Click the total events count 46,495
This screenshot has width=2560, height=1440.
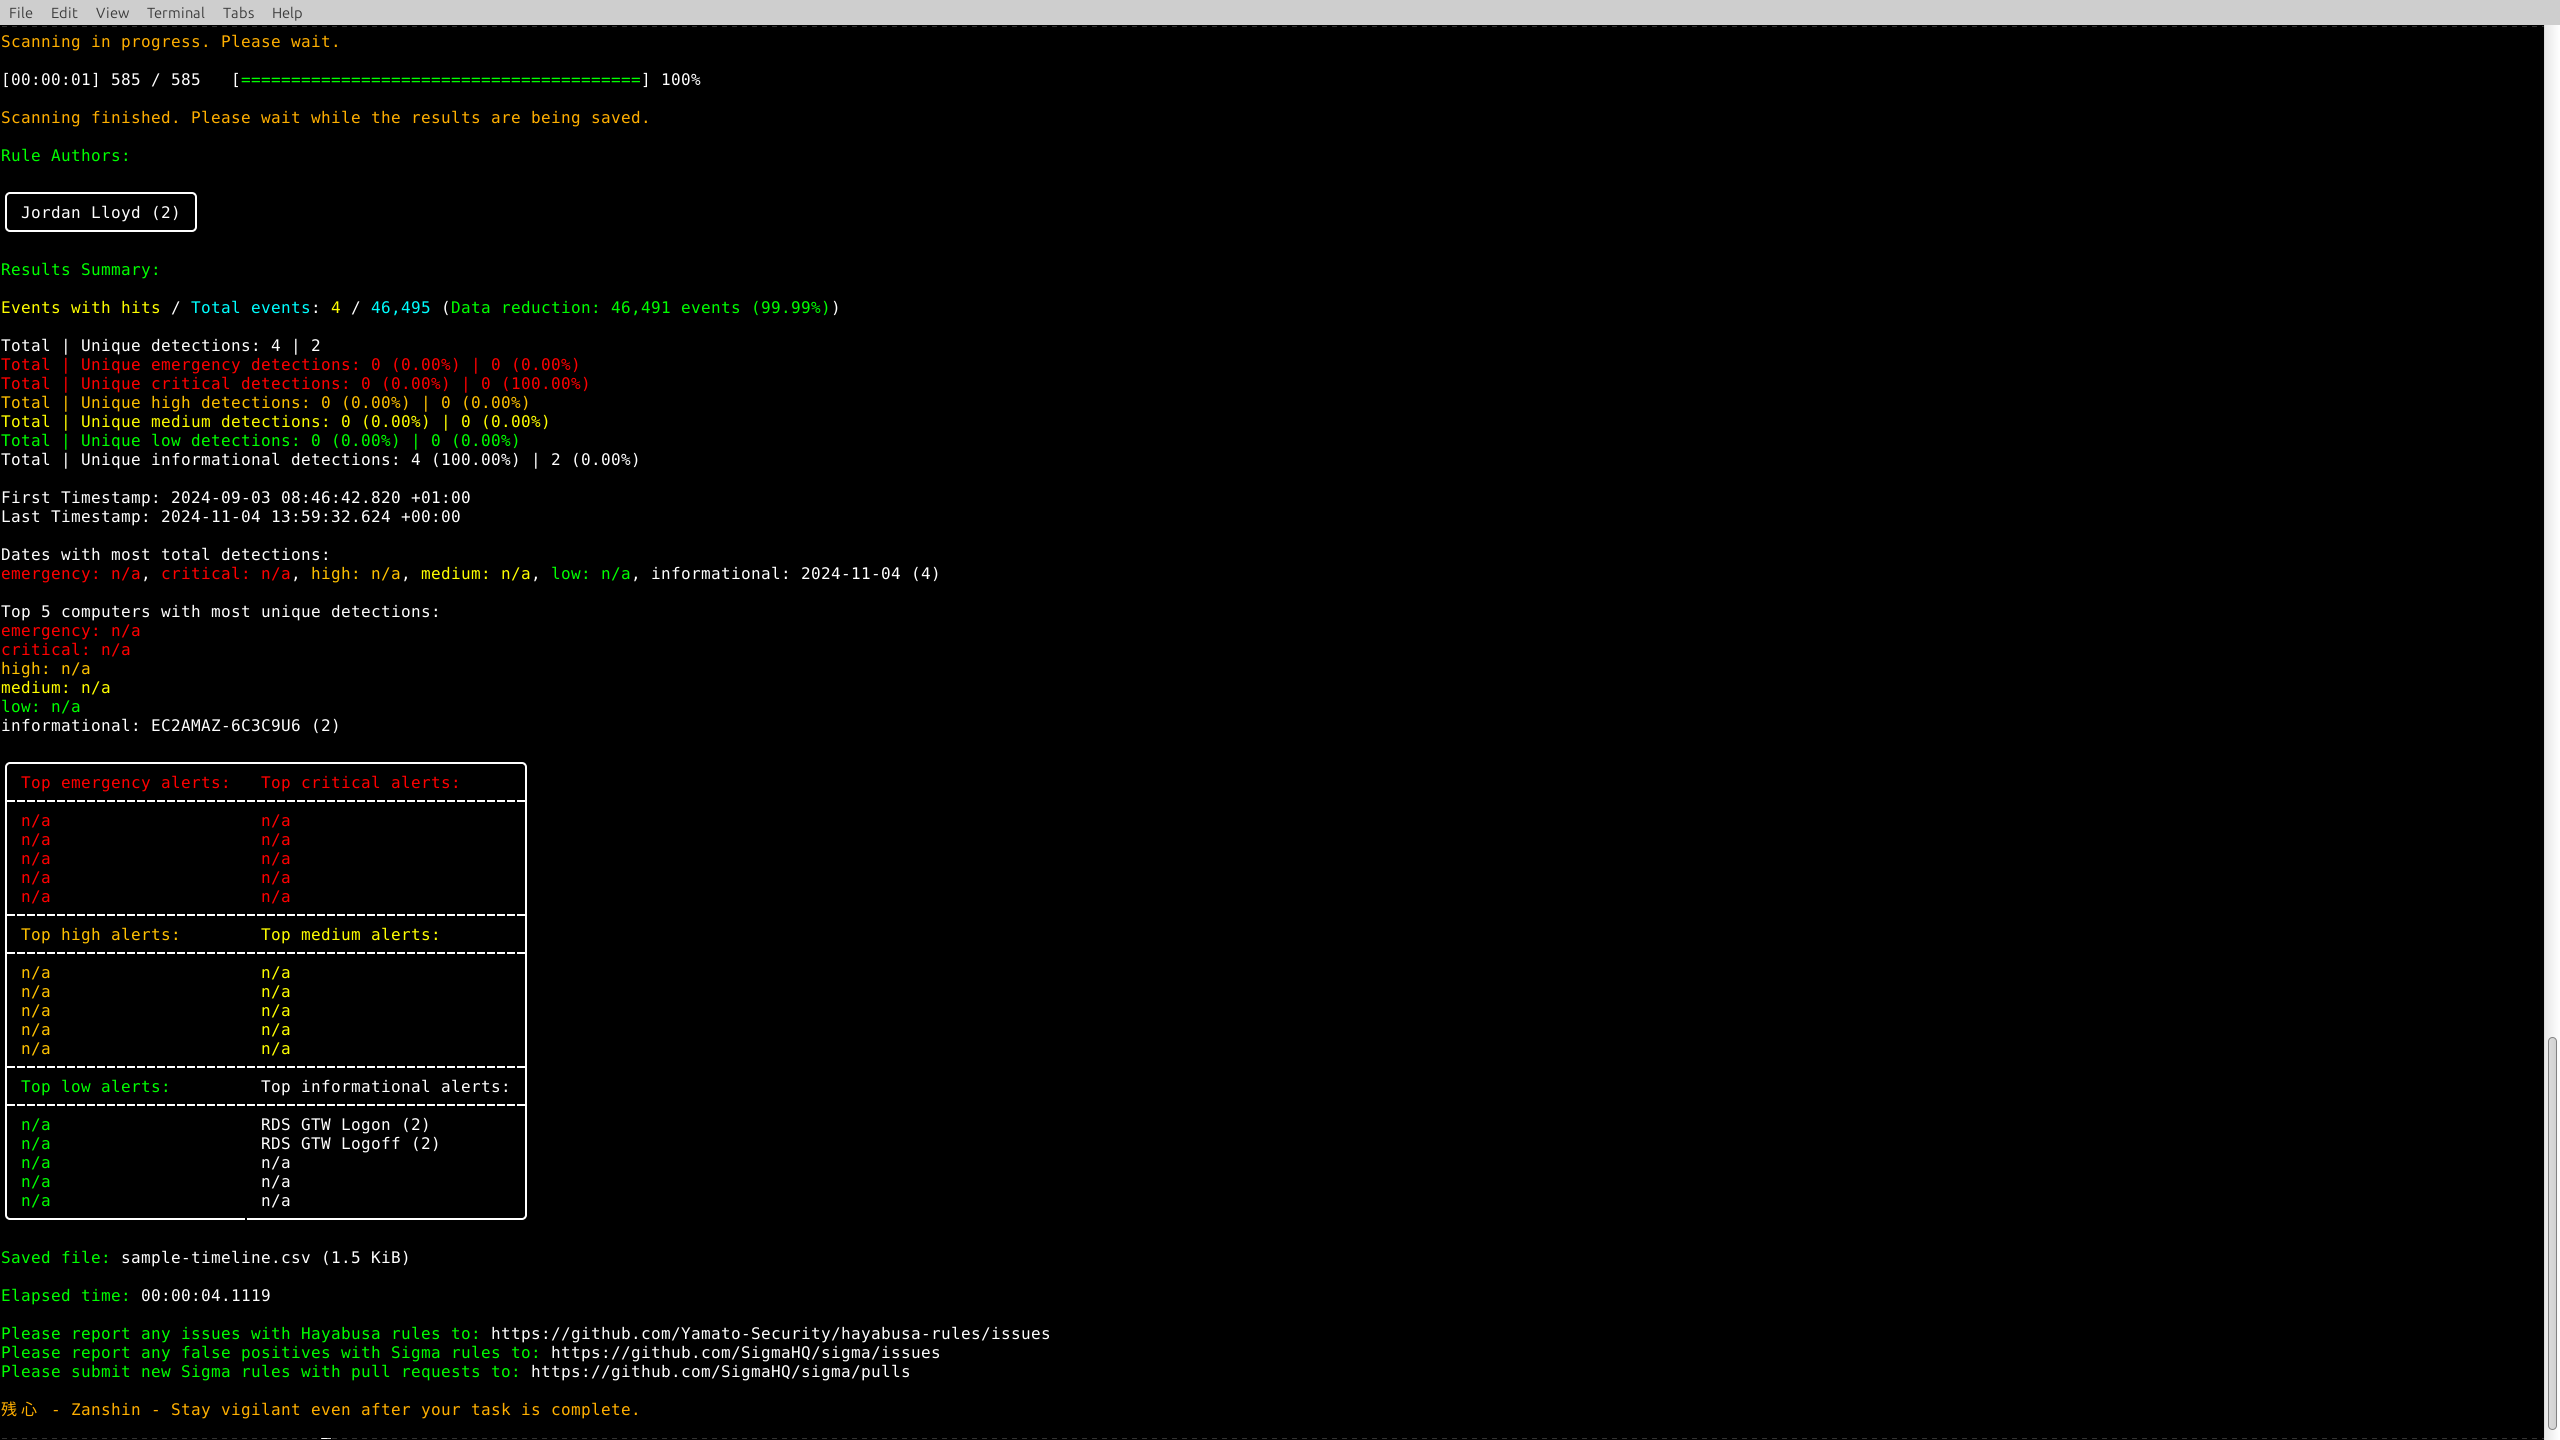tap(400, 308)
